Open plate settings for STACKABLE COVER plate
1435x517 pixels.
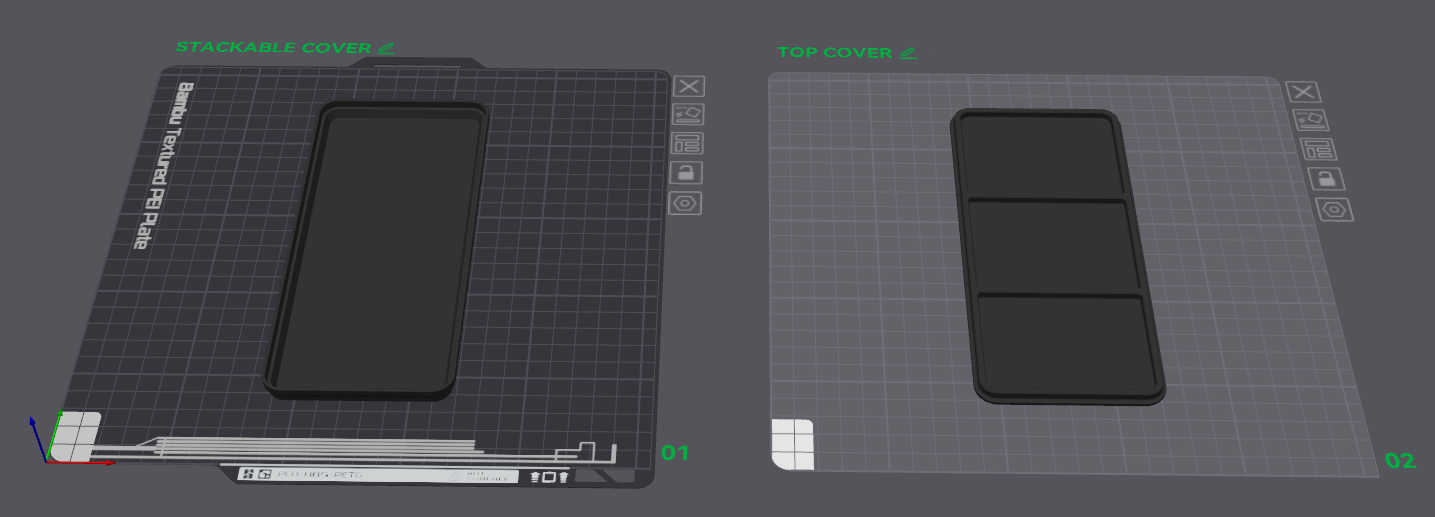(x=685, y=202)
